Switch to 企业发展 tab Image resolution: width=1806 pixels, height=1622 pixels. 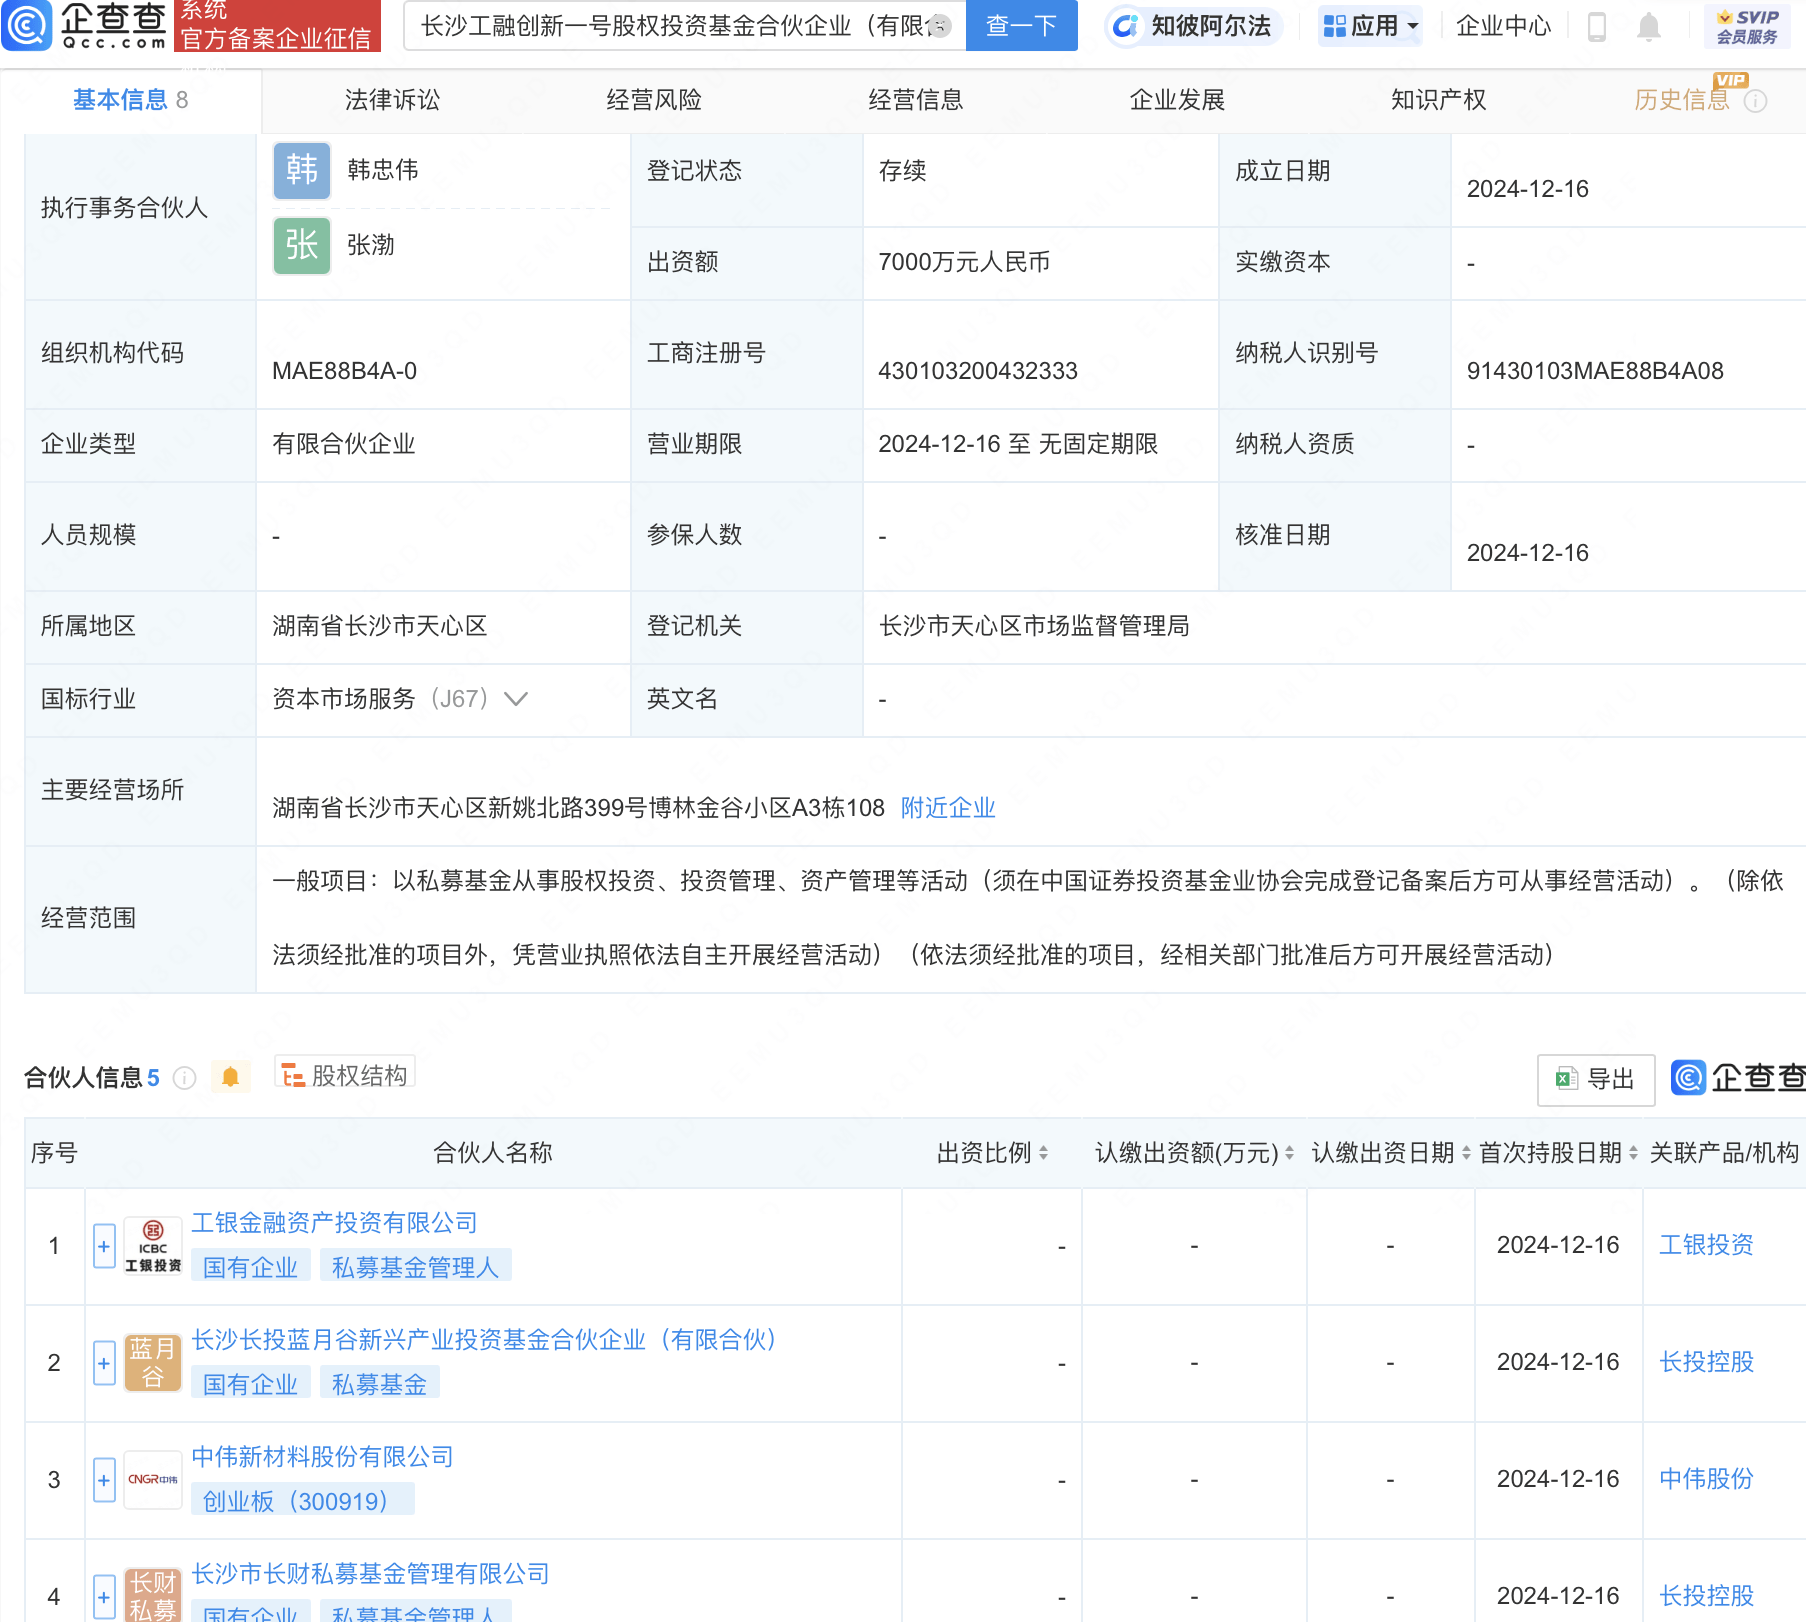(x=1177, y=100)
